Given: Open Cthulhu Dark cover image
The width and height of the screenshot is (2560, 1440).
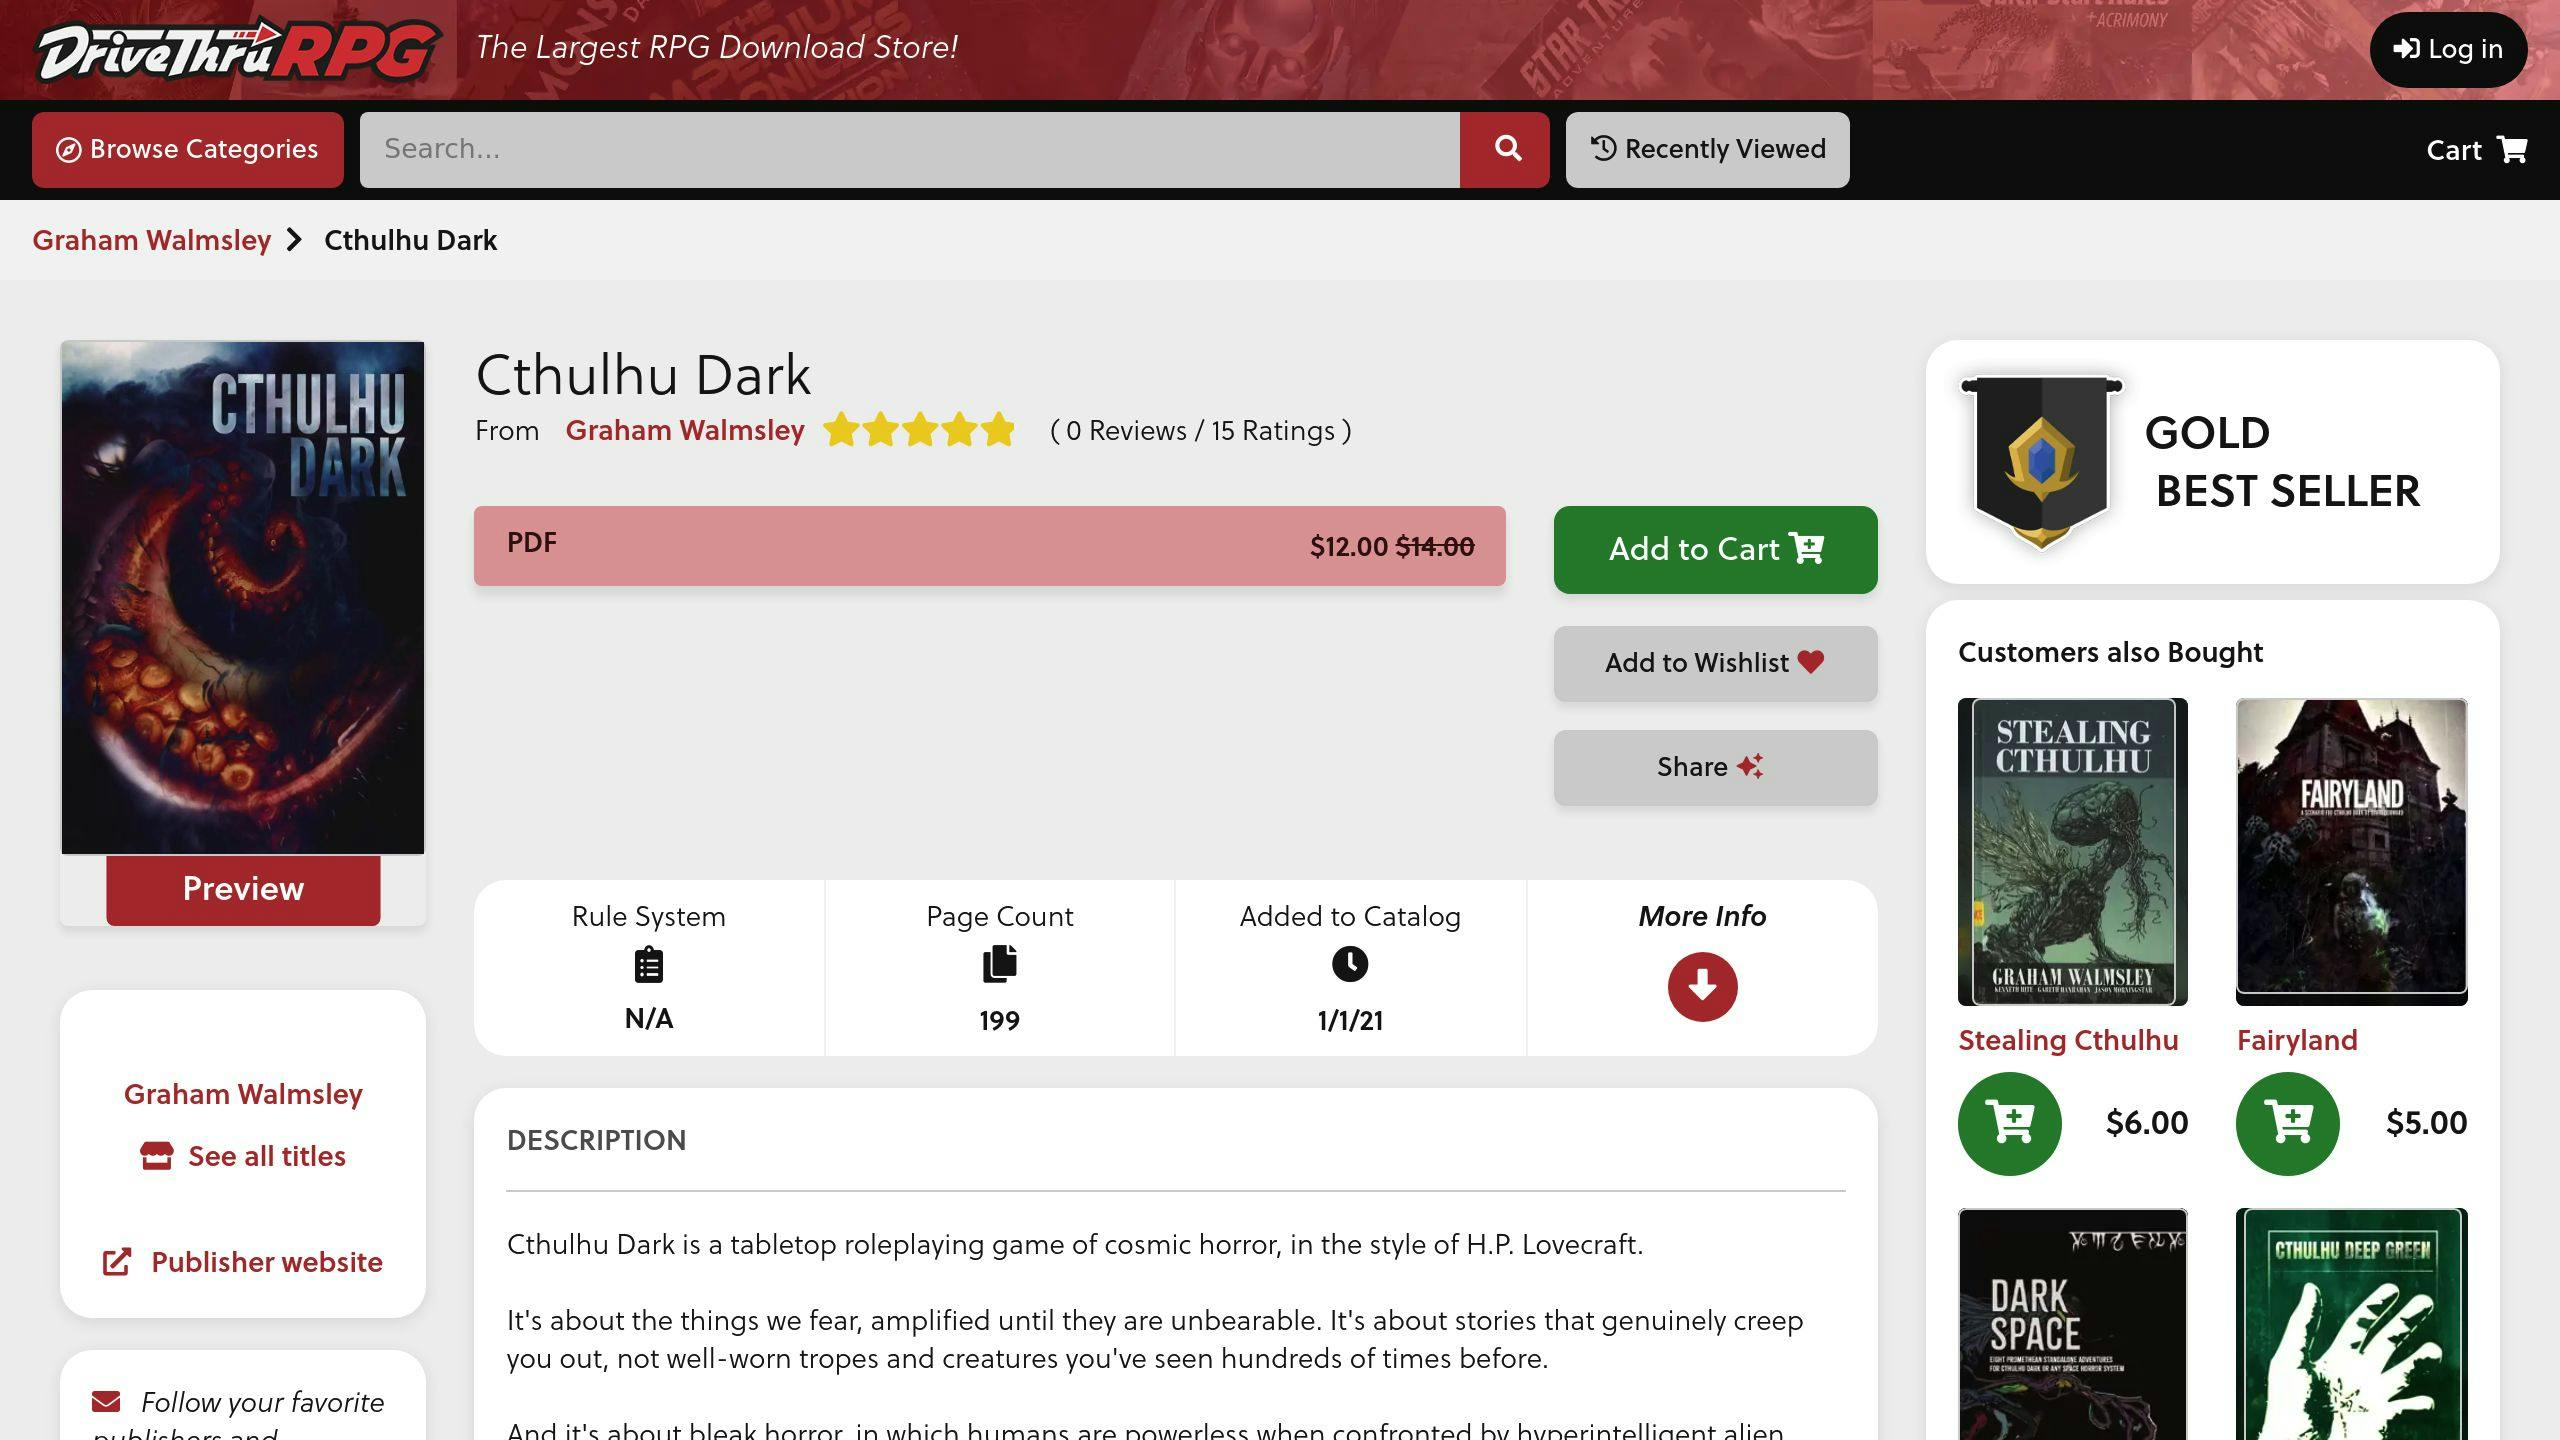Looking at the screenshot, I should pos(243,598).
